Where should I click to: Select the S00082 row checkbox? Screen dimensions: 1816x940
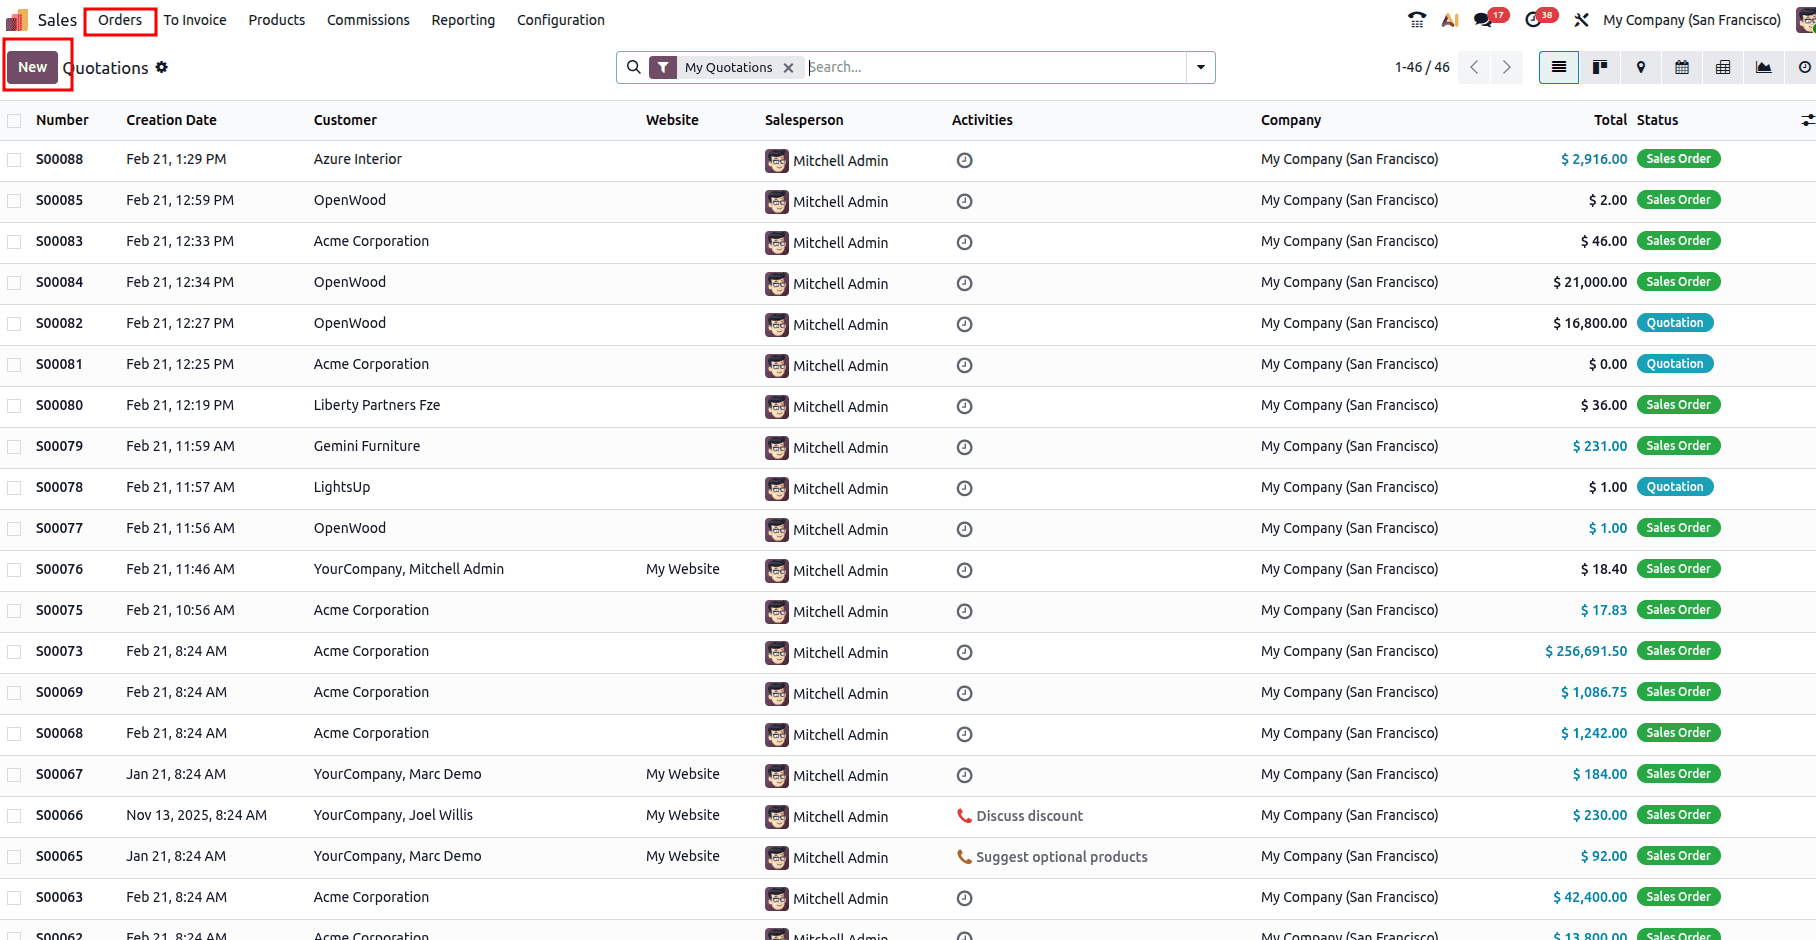point(14,324)
